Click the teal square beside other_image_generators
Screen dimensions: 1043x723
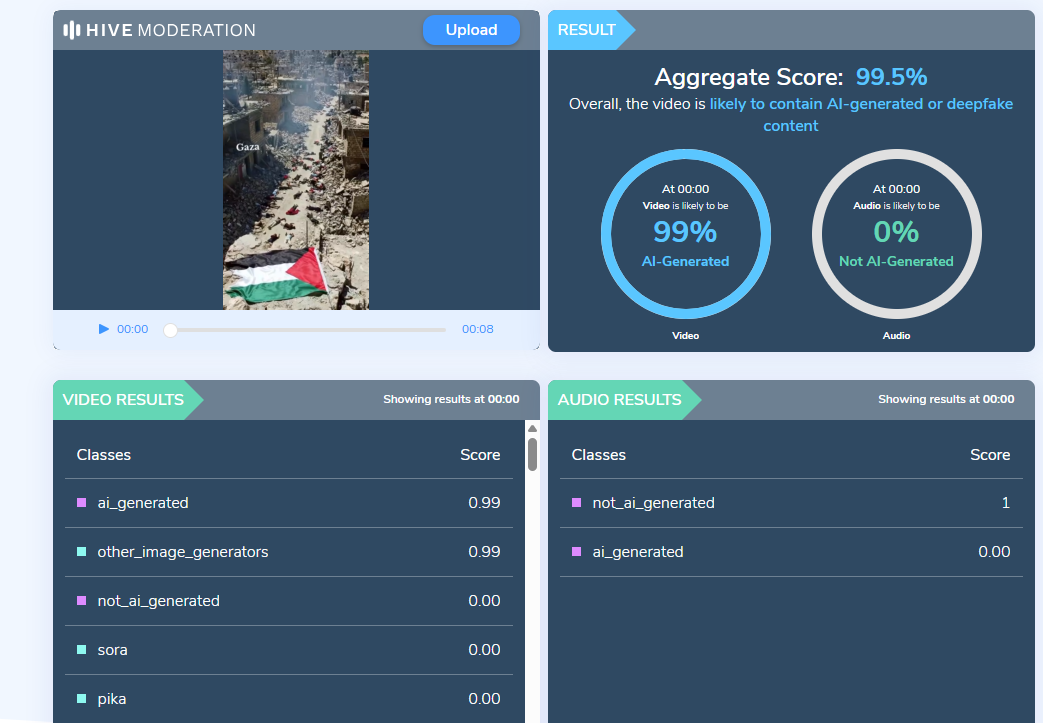pos(82,552)
